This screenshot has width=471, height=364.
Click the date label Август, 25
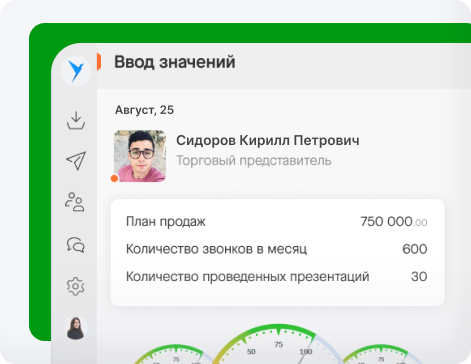coord(144,110)
